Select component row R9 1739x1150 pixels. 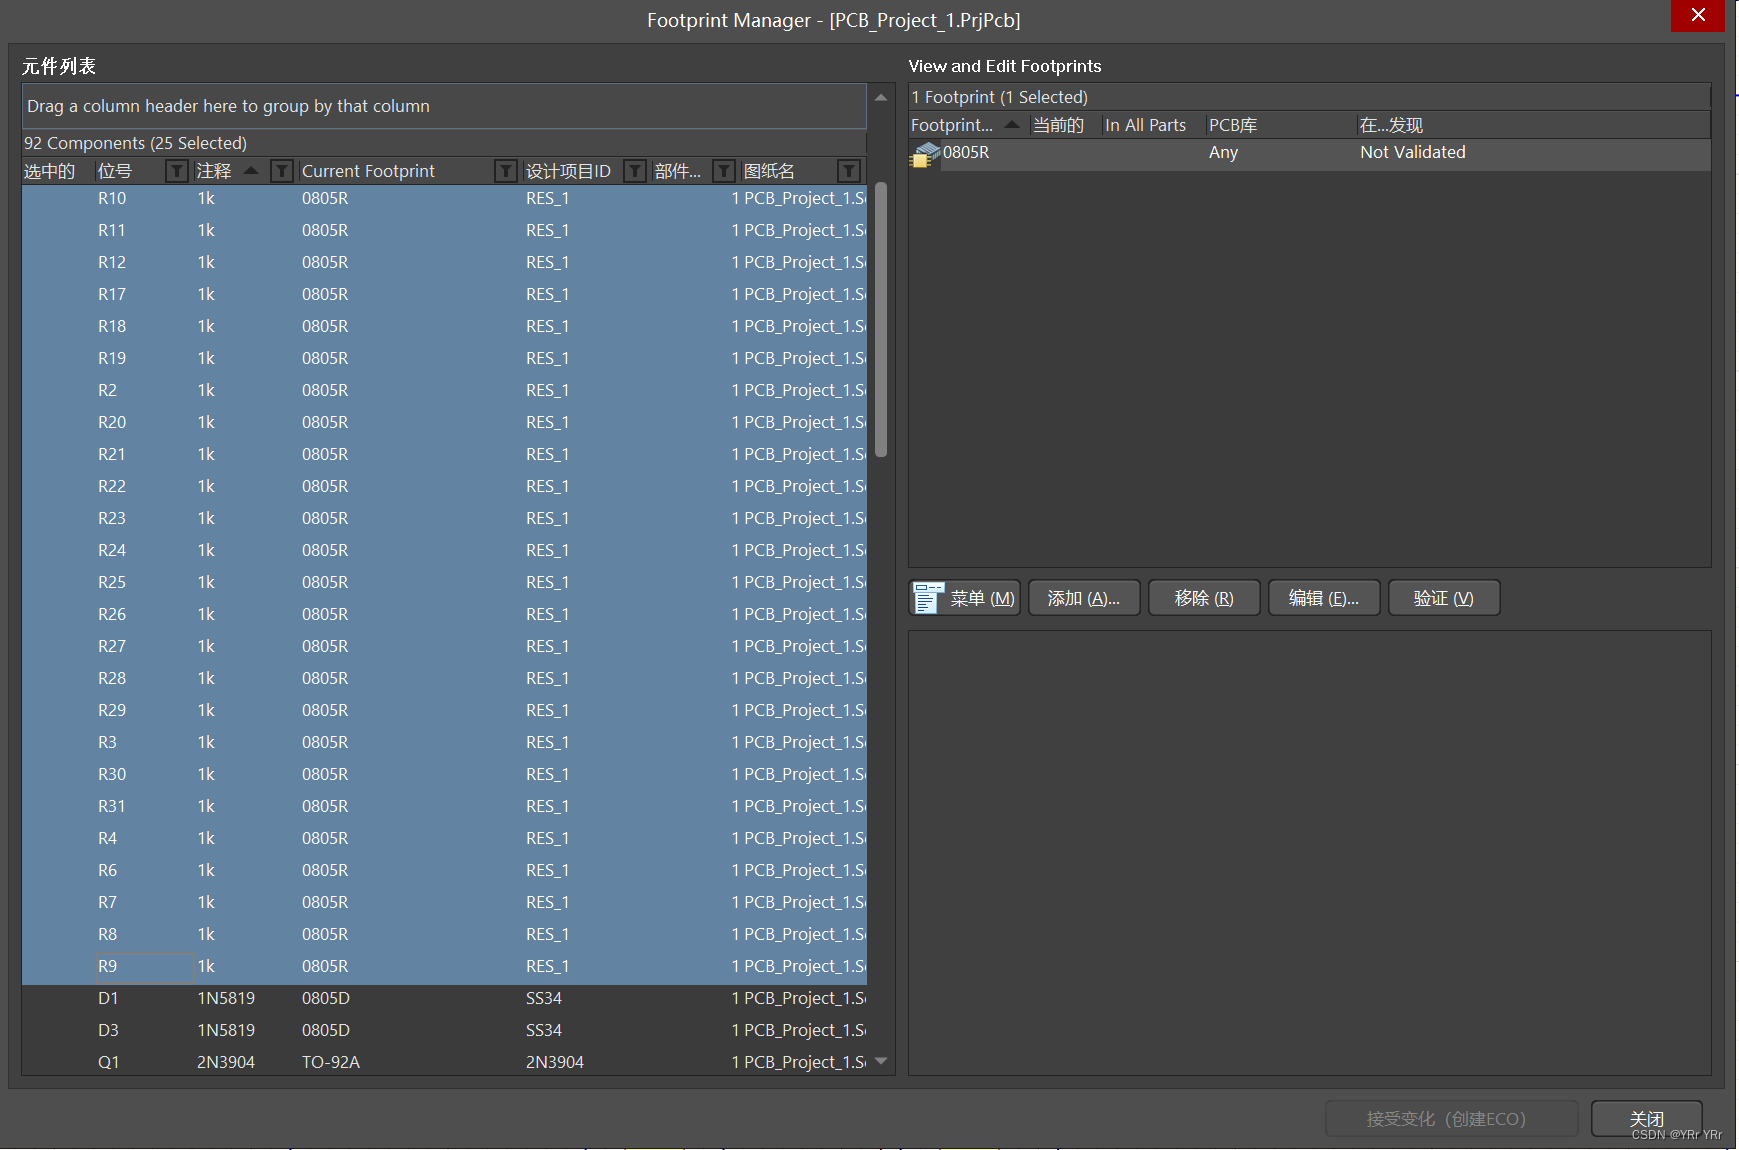tap(444, 966)
